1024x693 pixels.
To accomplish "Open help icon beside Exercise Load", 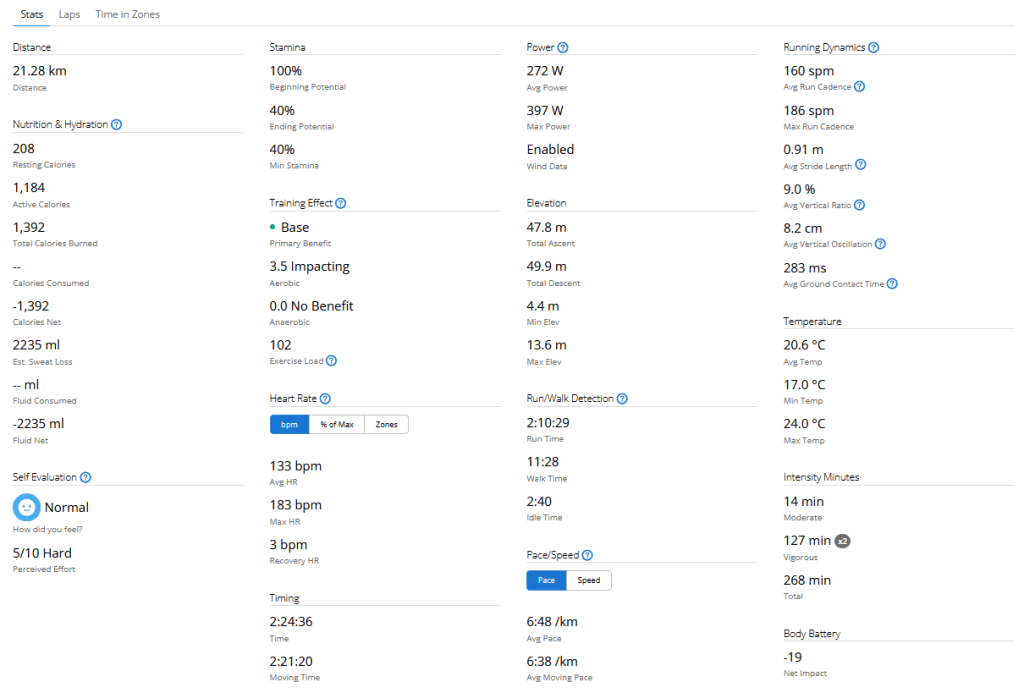I will coord(331,361).
